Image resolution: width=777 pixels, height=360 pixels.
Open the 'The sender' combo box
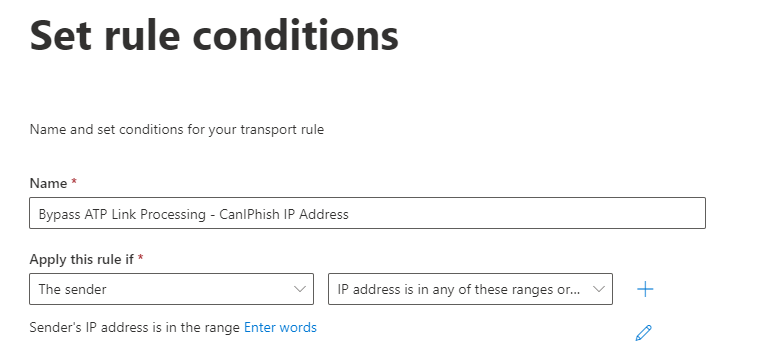[x=171, y=289]
